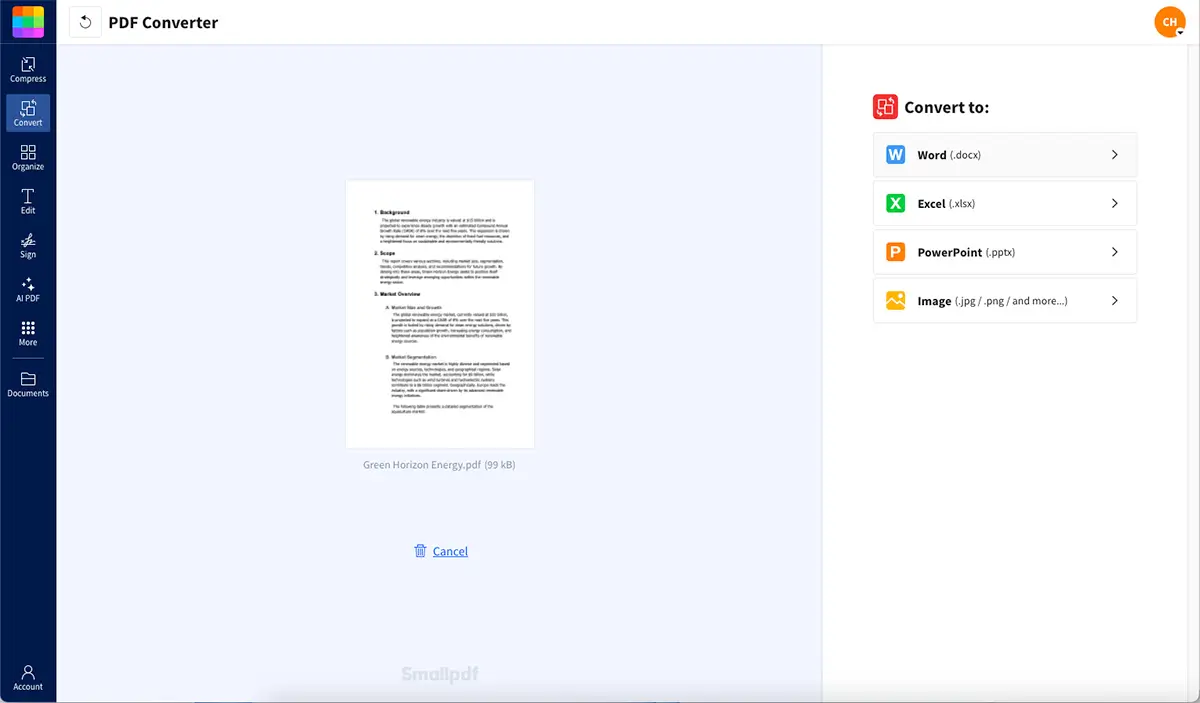Screen dimensions: 1200x703
Task: Select the Edit tool
Action: (28, 200)
